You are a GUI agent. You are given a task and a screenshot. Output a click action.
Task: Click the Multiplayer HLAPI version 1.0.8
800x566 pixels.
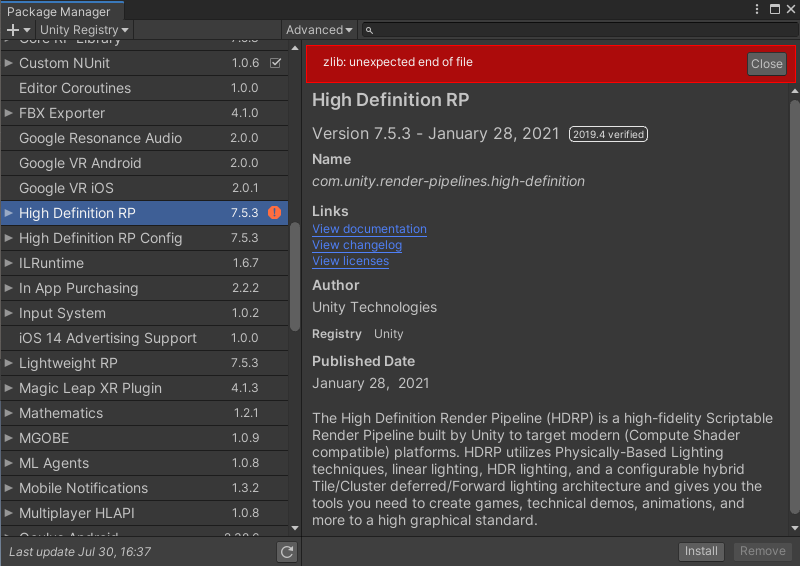tap(245, 513)
